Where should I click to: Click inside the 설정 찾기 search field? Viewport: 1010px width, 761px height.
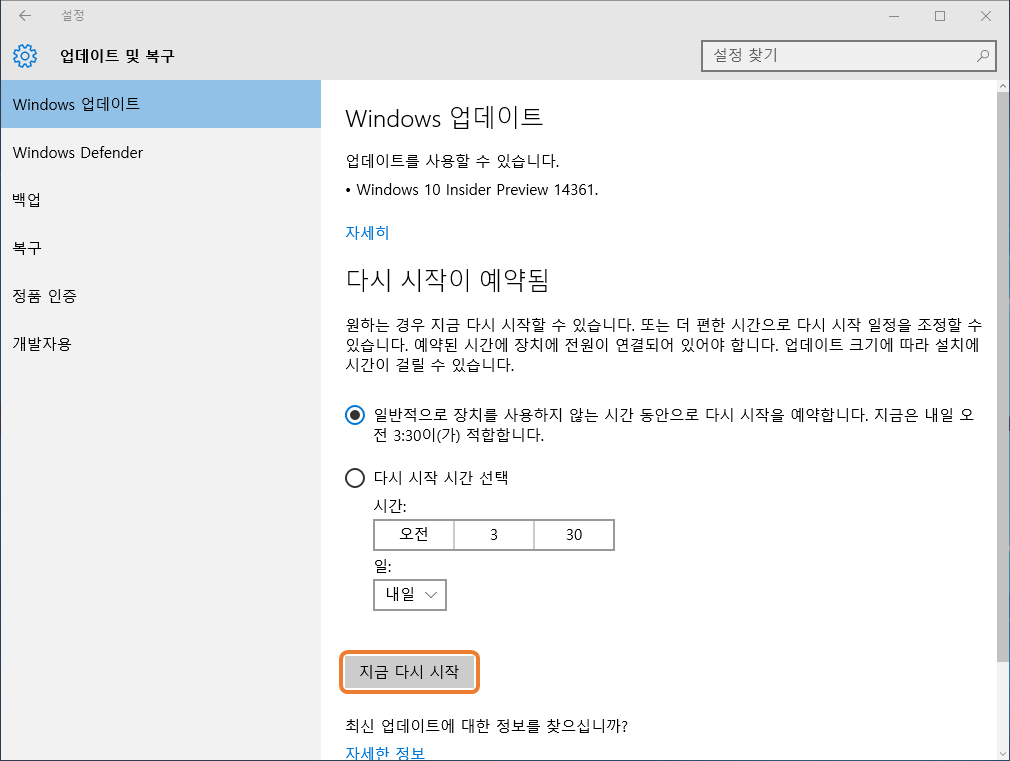[x=840, y=56]
